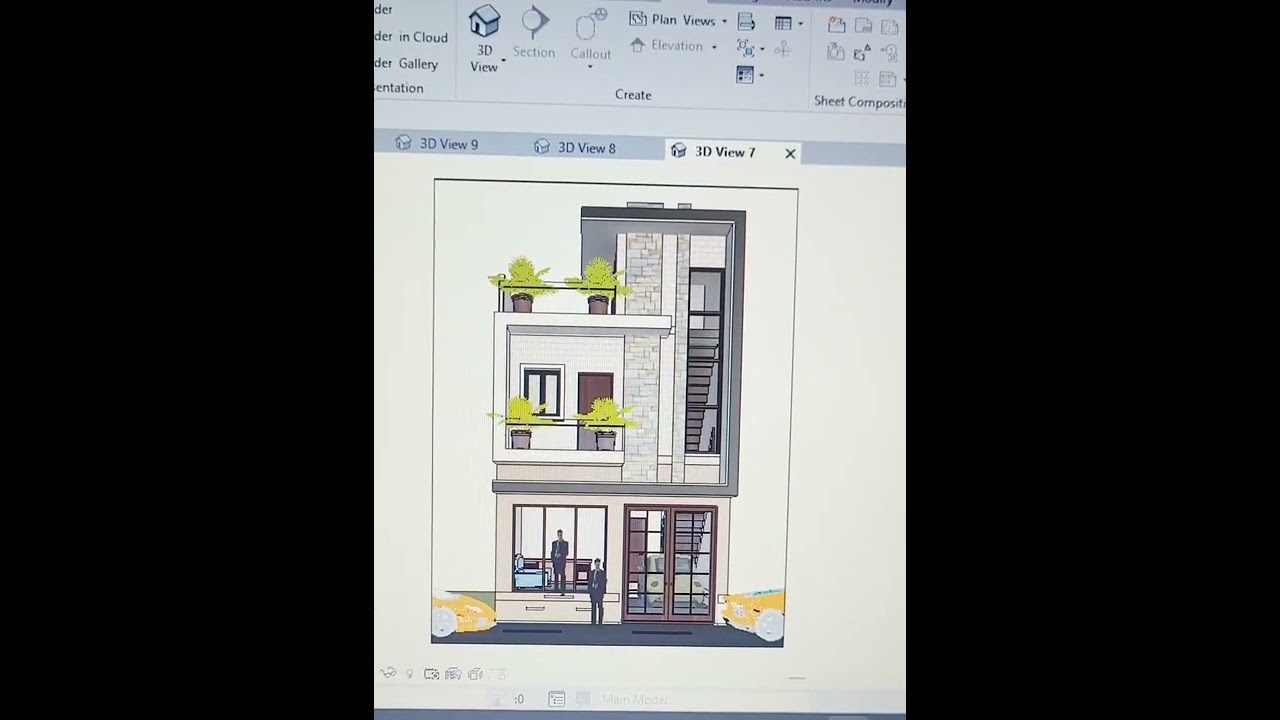Viewport: 1280px width, 720px height.
Task: Click the first icon in Sheet Composition top row
Action: (836, 24)
